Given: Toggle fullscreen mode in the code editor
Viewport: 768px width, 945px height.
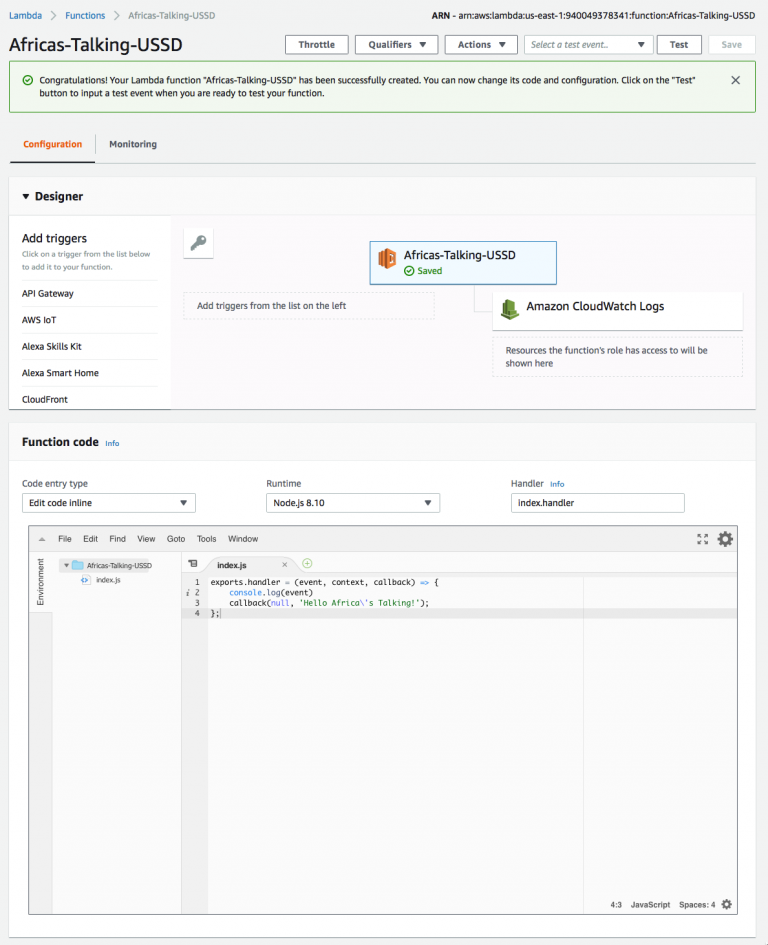Looking at the screenshot, I should click(x=702, y=539).
